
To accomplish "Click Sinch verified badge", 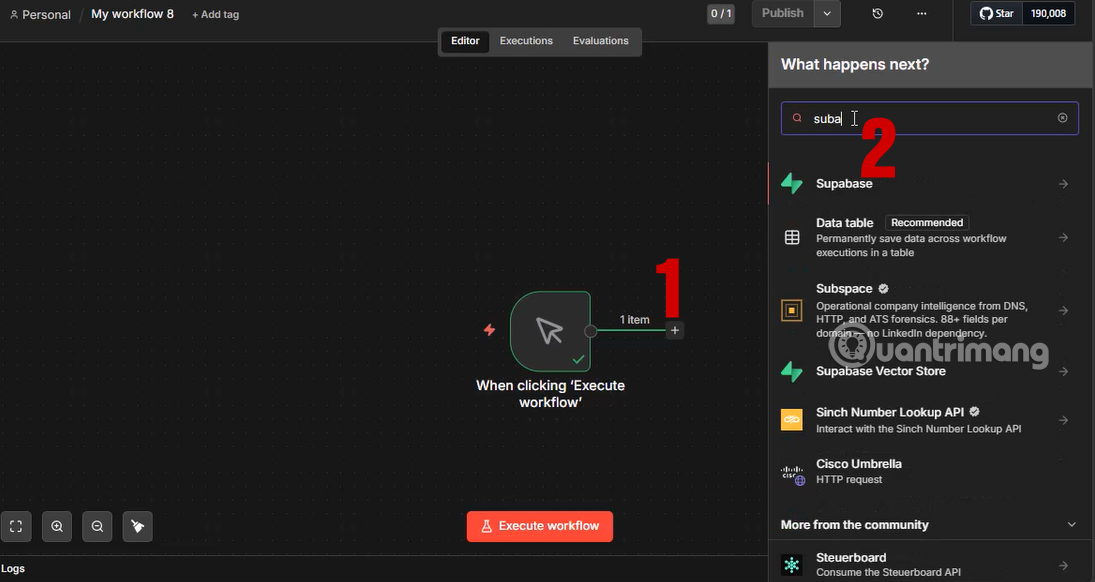I will 974,412.
